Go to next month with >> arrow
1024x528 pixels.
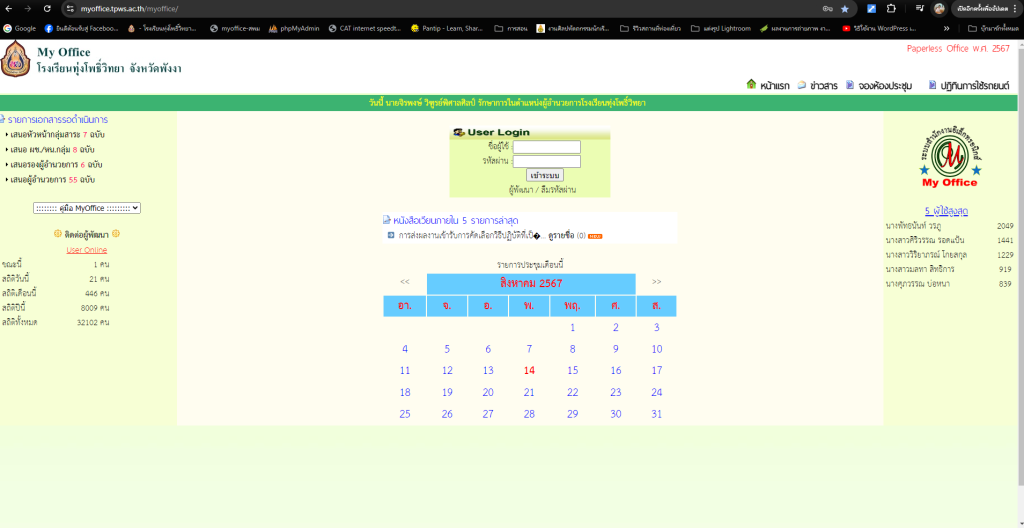click(x=656, y=282)
